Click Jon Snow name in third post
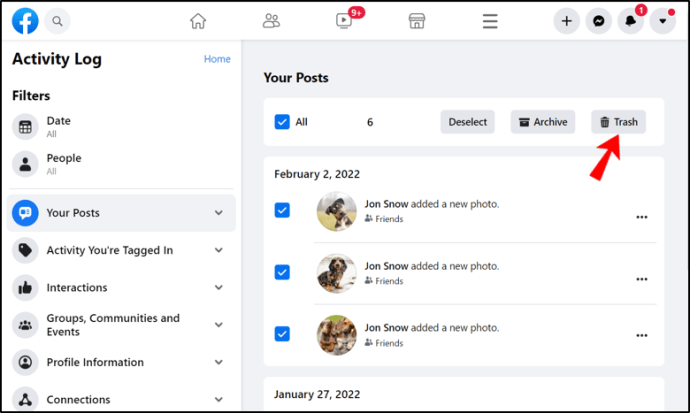 (x=386, y=328)
